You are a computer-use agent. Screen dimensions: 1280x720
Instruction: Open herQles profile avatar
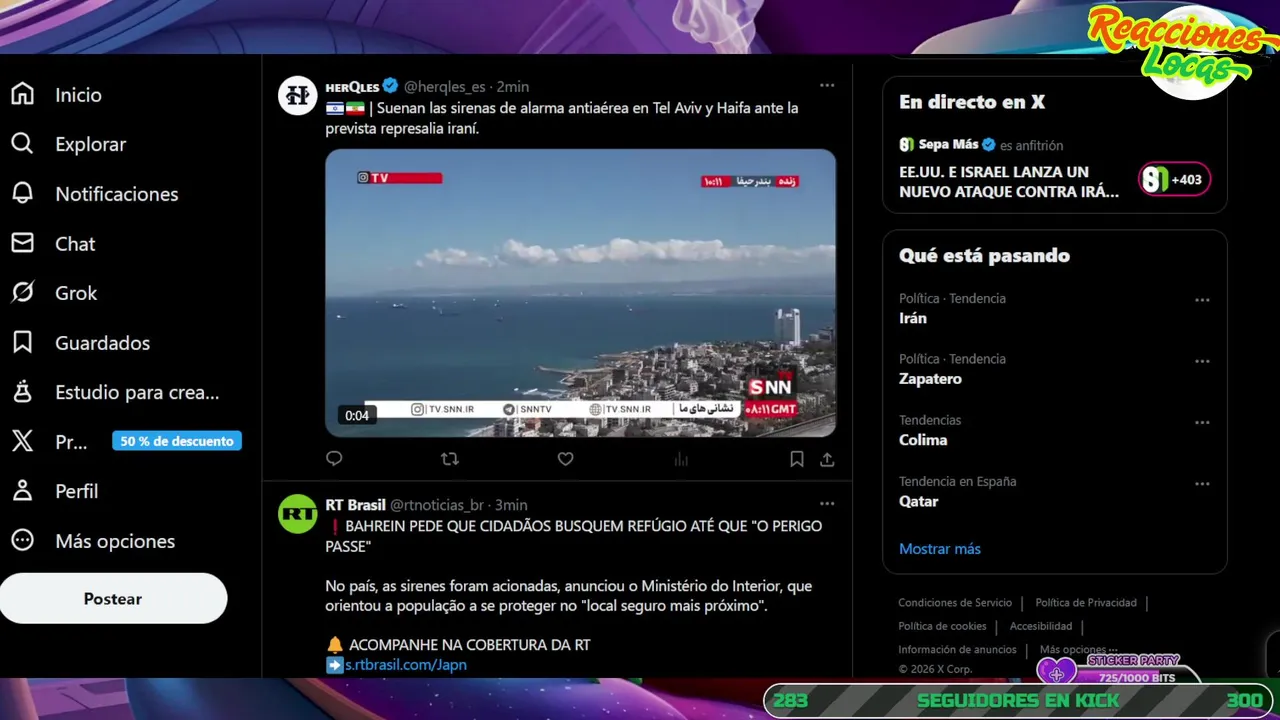[x=297, y=95]
